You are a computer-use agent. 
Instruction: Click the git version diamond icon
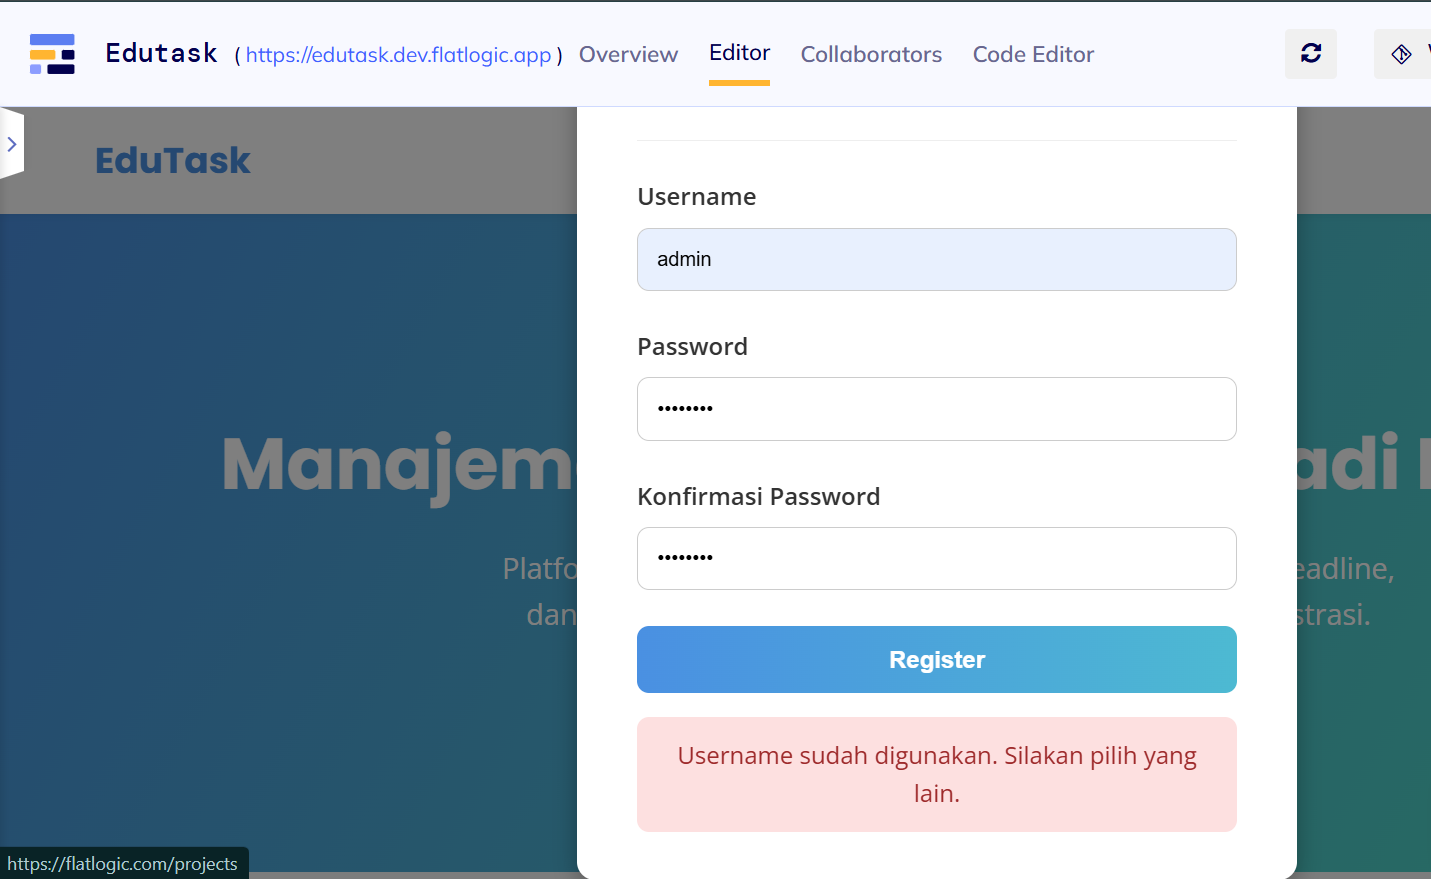coord(1401,54)
